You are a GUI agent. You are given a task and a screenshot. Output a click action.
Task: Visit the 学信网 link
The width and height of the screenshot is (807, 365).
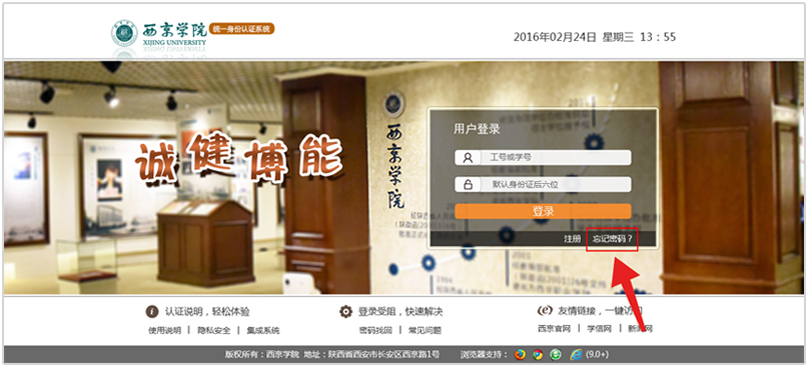600,328
